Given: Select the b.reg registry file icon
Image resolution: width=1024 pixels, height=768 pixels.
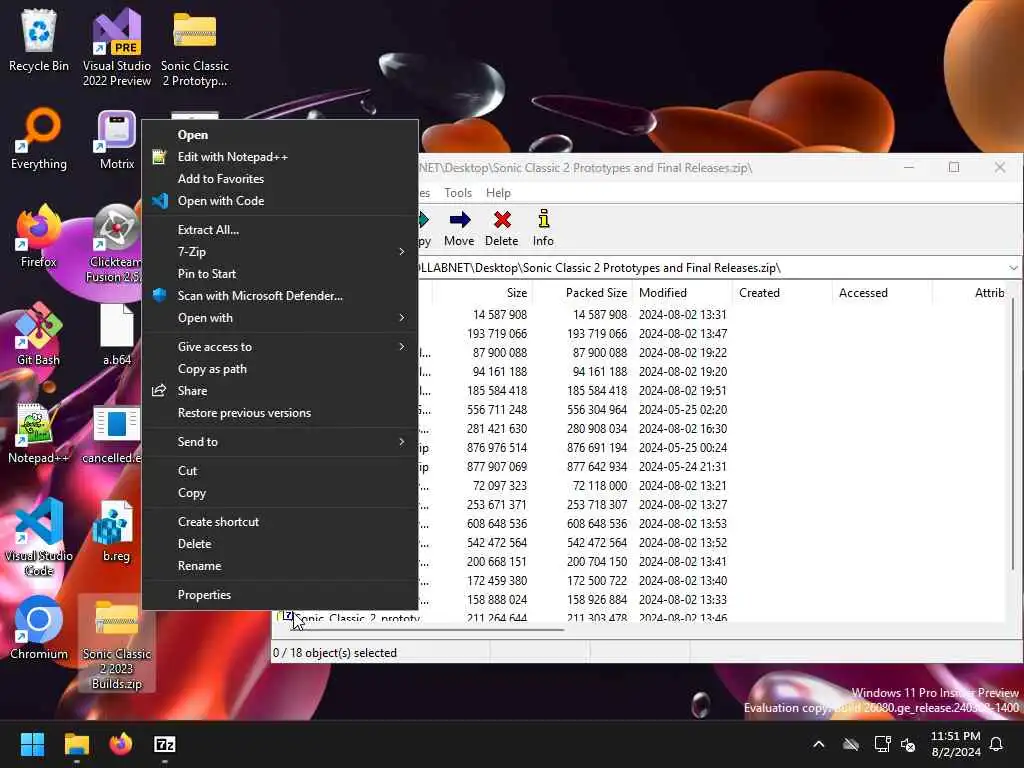Looking at the screenshot, I should coord(116,530).
